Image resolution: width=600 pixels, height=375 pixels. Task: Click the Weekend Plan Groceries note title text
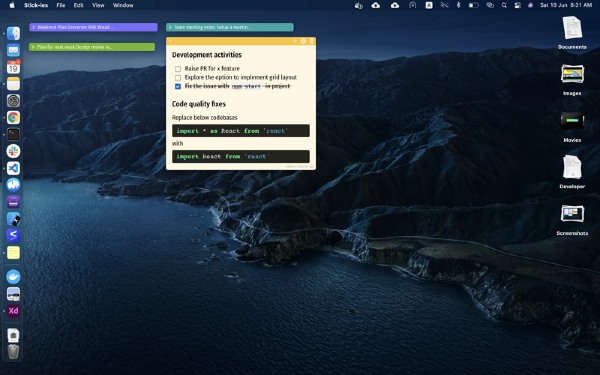tap(75, 27)
